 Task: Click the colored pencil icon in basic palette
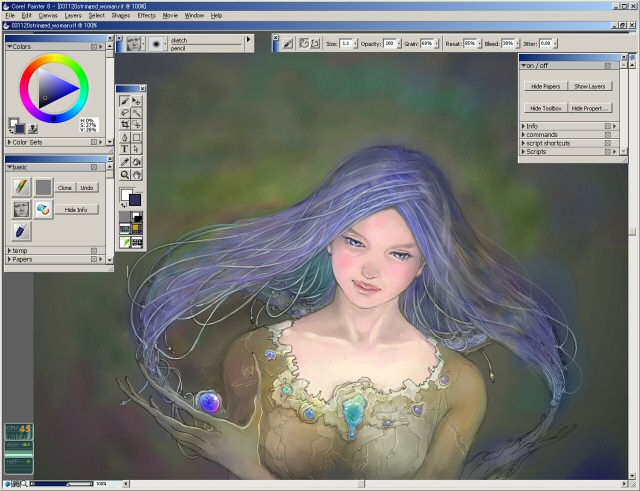point(21,187)
